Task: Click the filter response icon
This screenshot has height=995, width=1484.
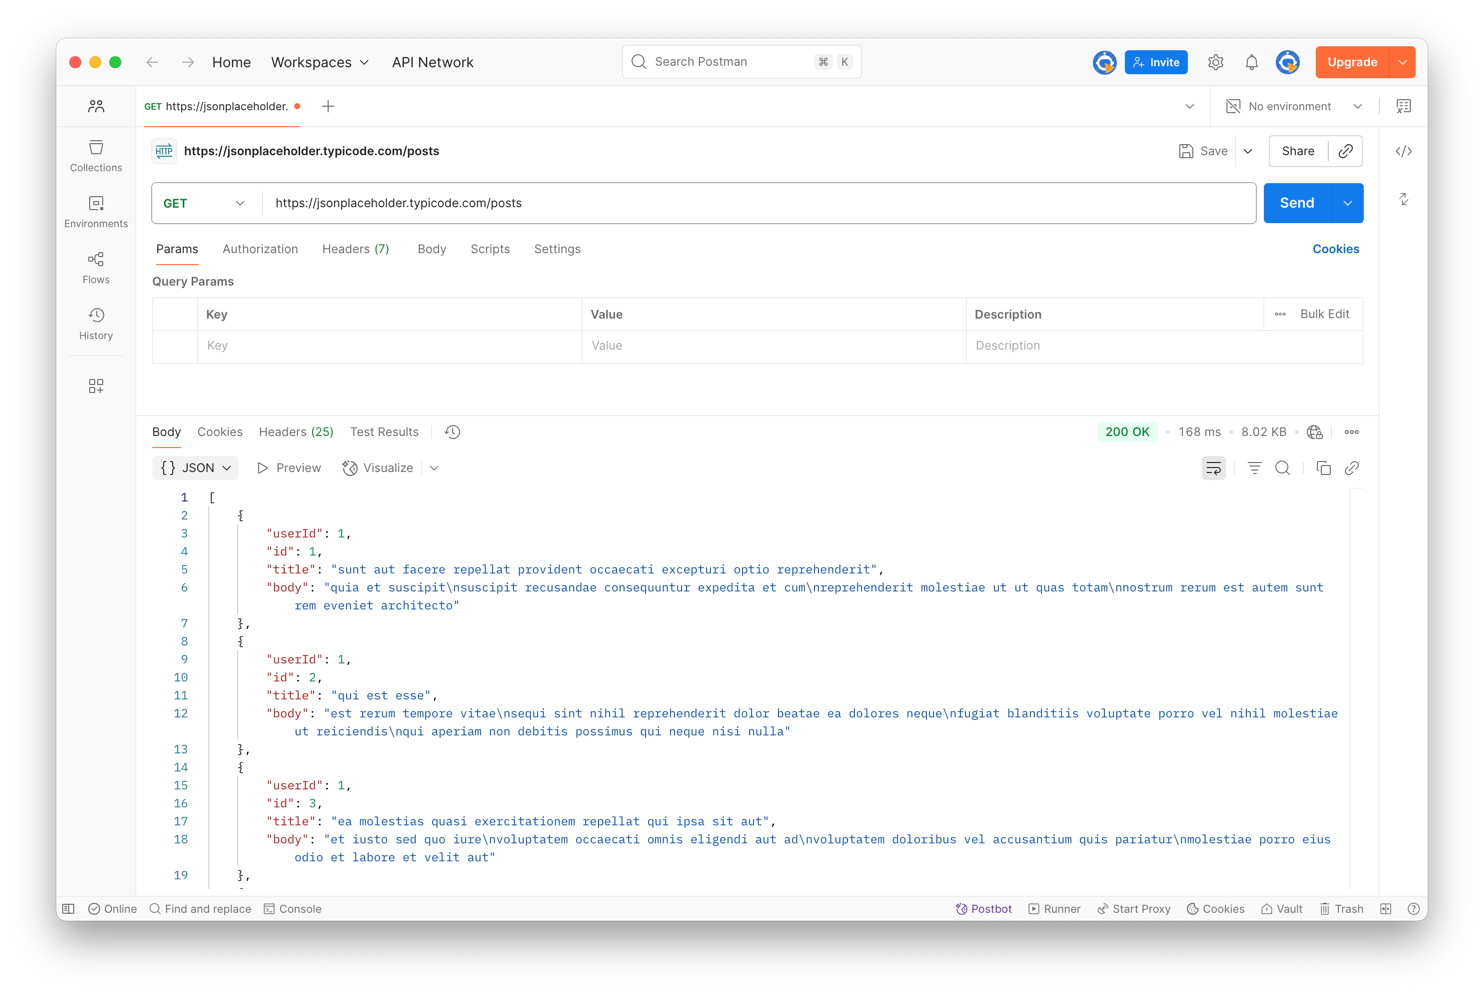Action: 1254,468
